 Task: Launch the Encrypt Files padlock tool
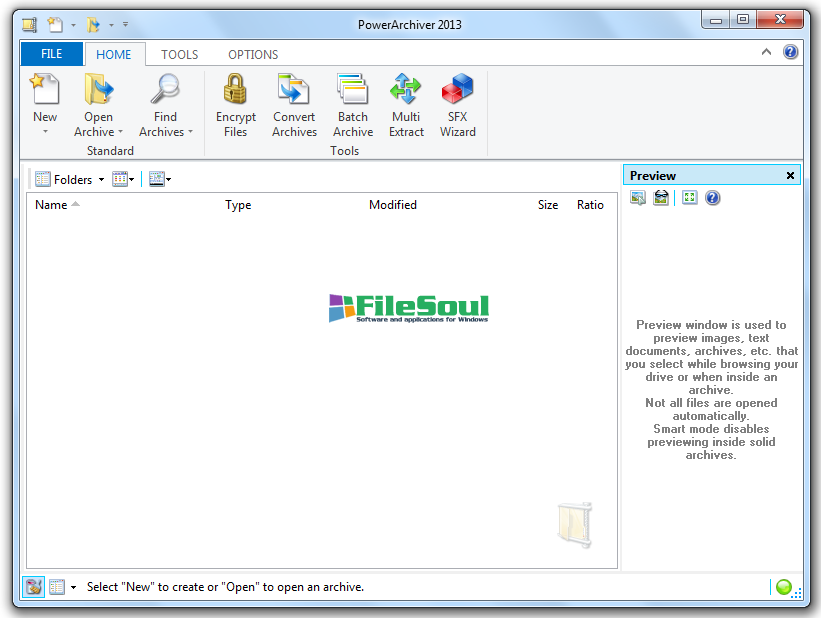click(235, 89)
